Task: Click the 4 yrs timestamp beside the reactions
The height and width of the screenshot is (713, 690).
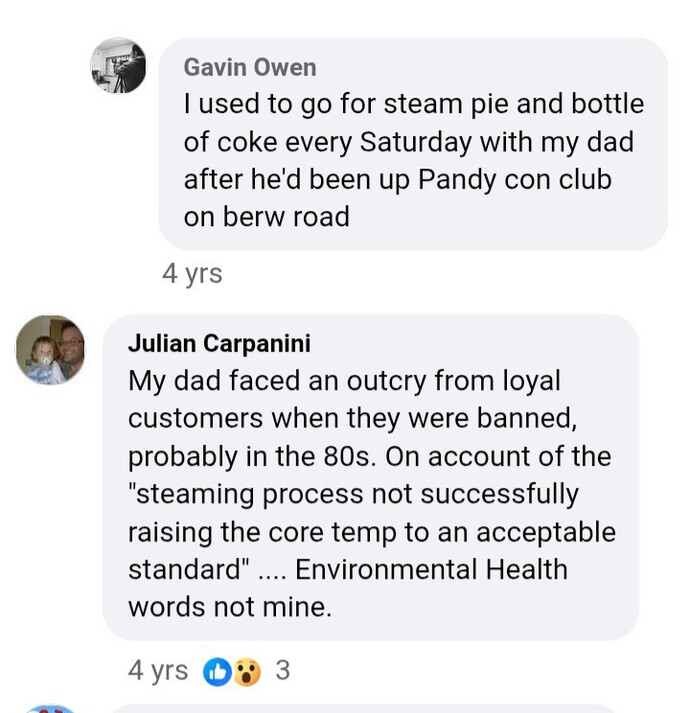Action: click(x=158, y=670)
